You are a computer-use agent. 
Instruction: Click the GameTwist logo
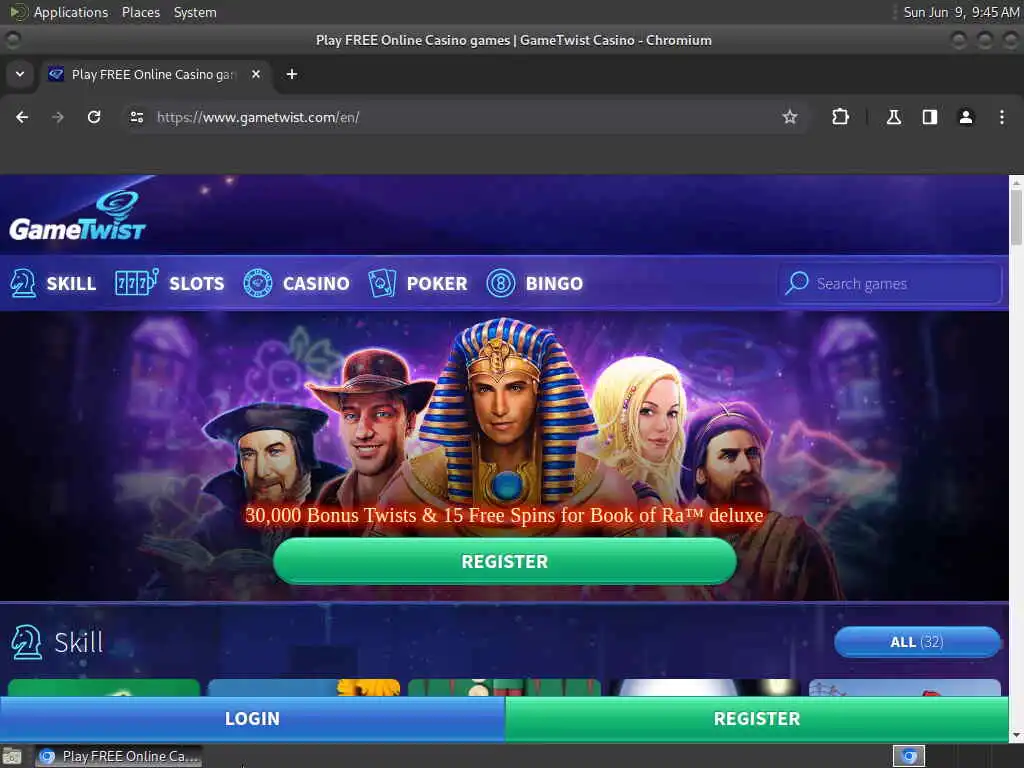tap(77, 216)
